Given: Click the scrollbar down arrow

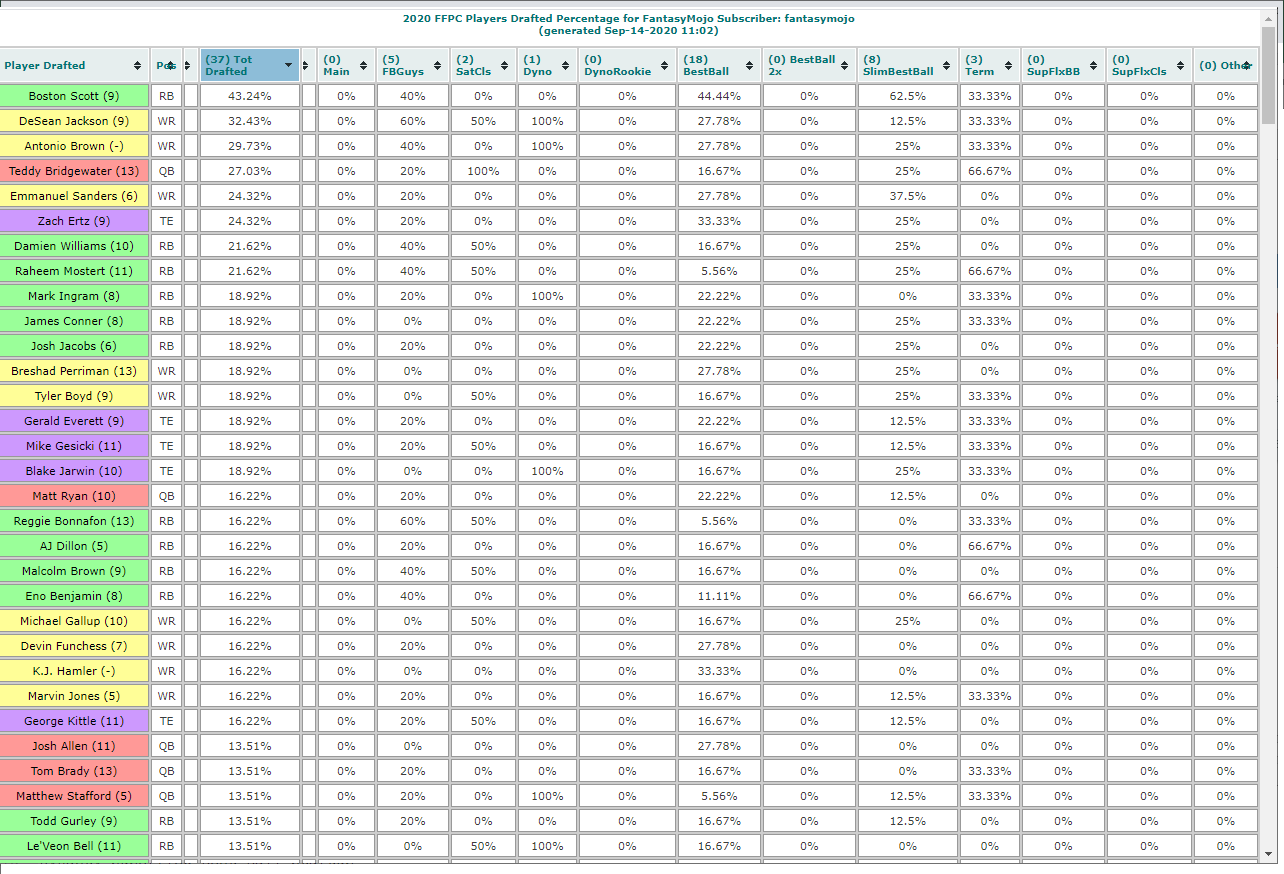Looking at the screenshot, I should pos(1269,854).
